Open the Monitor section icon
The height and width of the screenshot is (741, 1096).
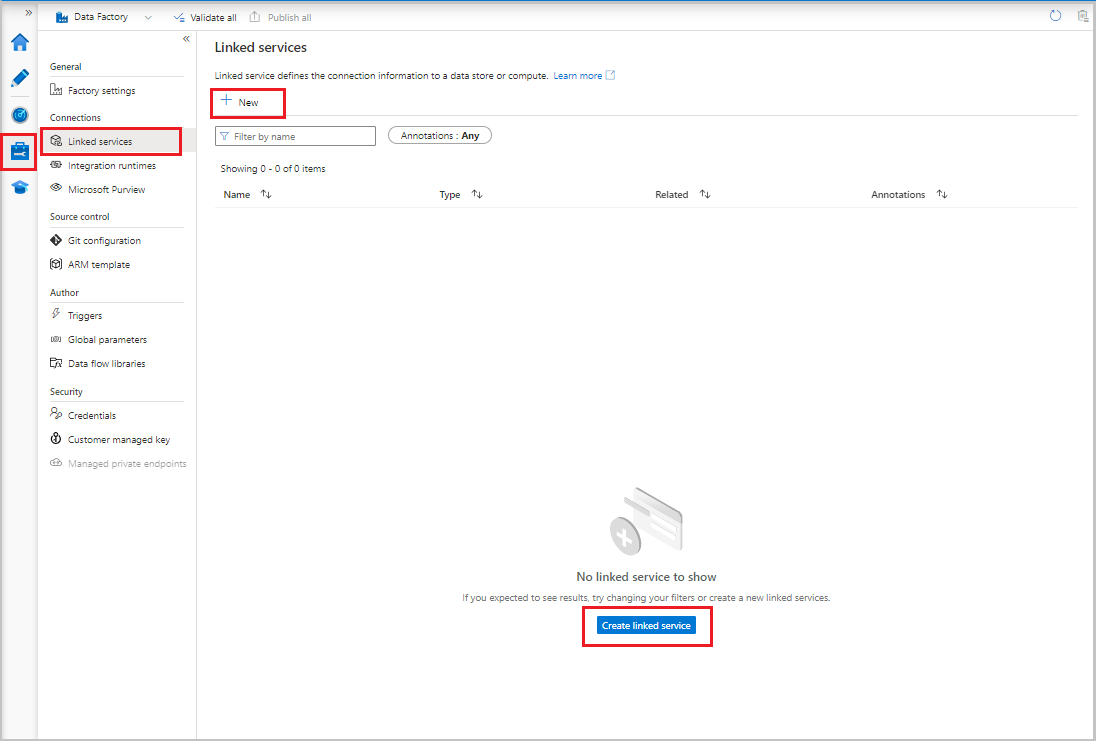19,114
